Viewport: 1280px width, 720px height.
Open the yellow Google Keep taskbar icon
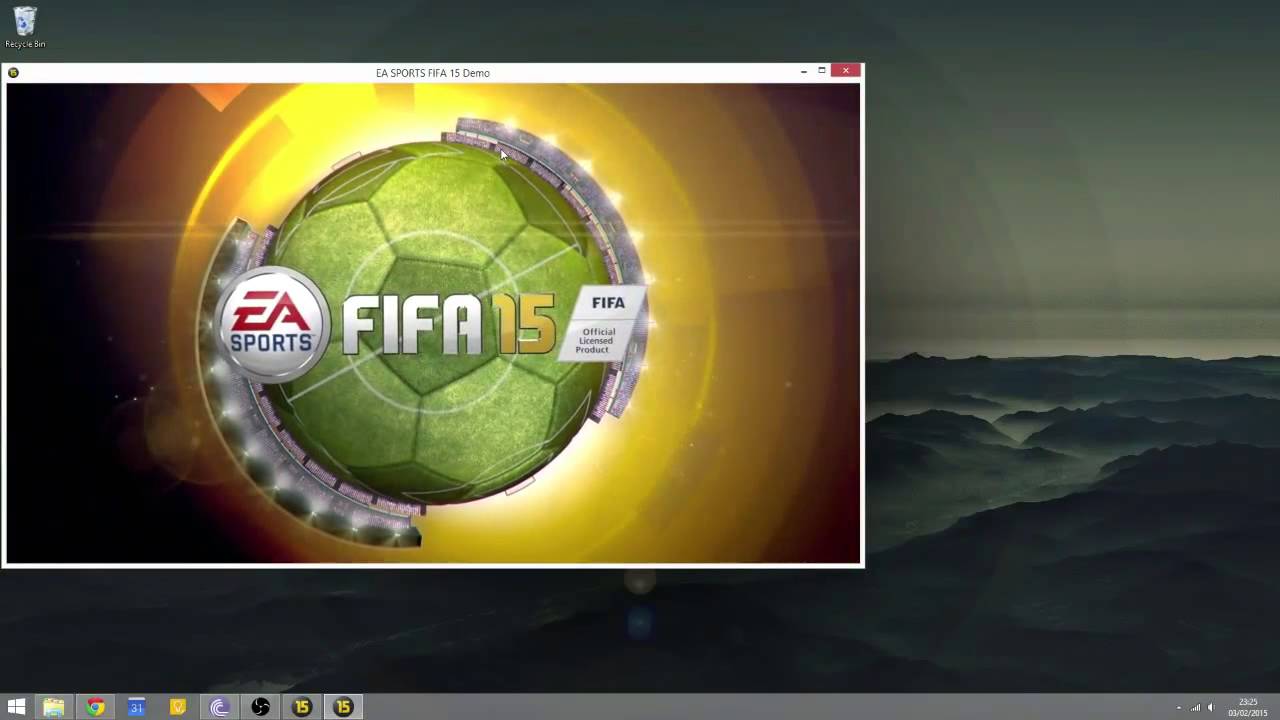pos(178,707)
